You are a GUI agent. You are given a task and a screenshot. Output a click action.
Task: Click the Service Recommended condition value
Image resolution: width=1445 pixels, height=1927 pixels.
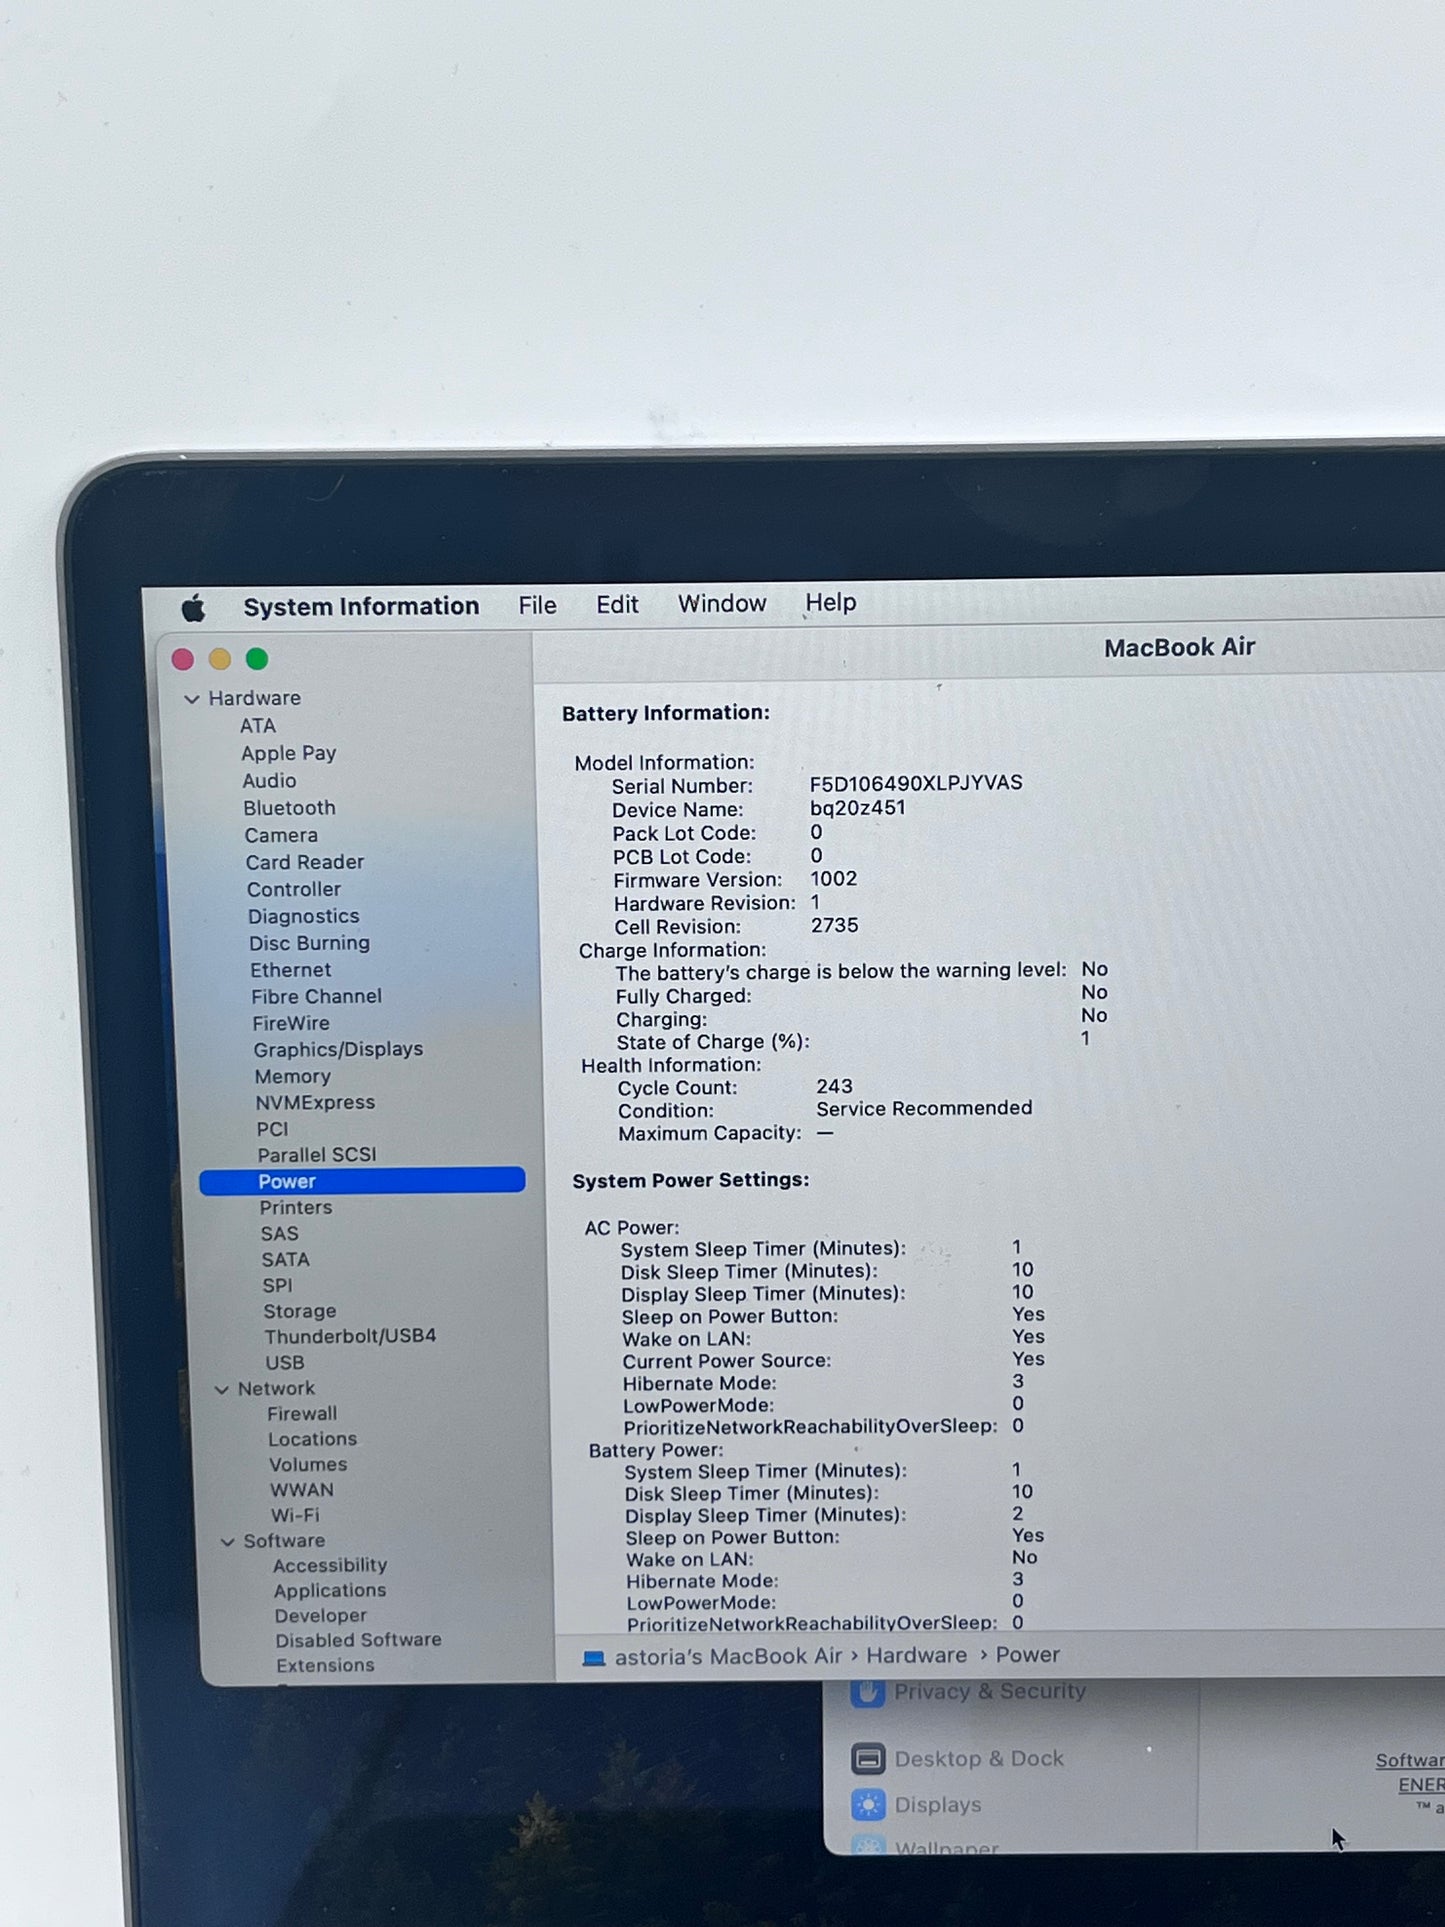point(924,1109)
